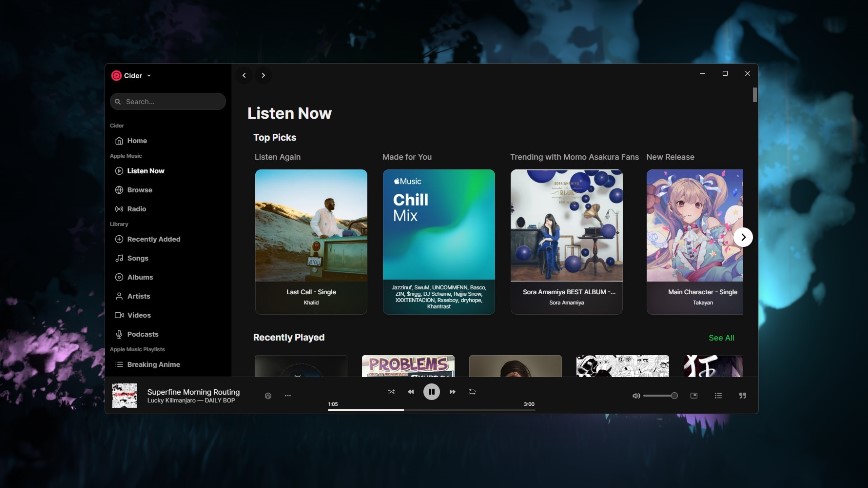This screenshot has width=868, height=488.
Task: Click the Albums disc icon
Action: (118, 277)
